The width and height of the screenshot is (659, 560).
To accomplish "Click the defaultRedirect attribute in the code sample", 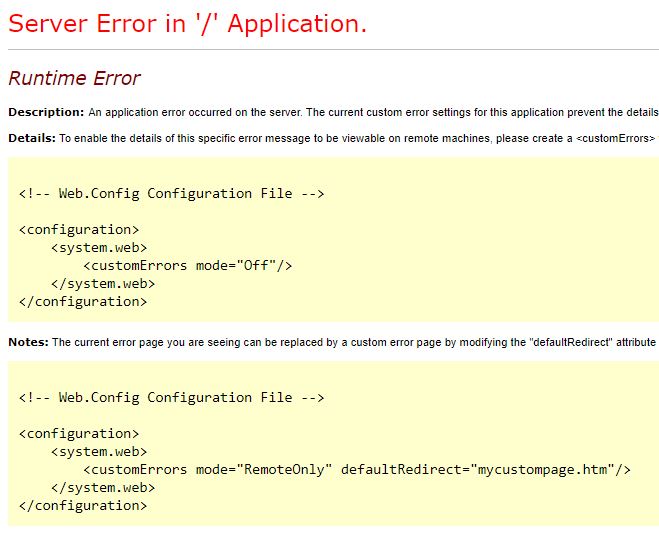I will tap(400, 469).
